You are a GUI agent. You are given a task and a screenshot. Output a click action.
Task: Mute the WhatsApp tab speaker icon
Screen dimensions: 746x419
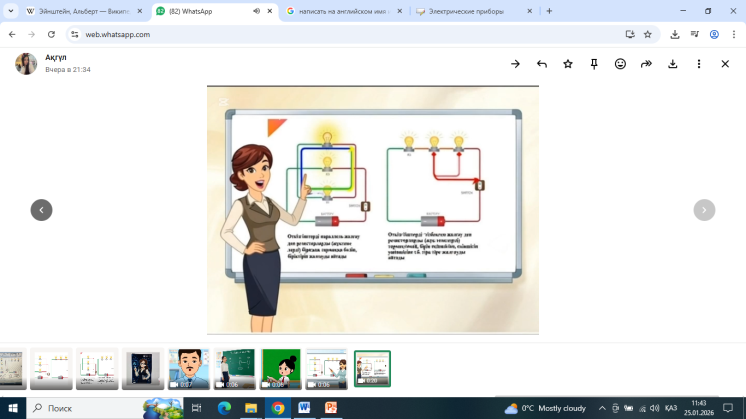pos(256,11)
